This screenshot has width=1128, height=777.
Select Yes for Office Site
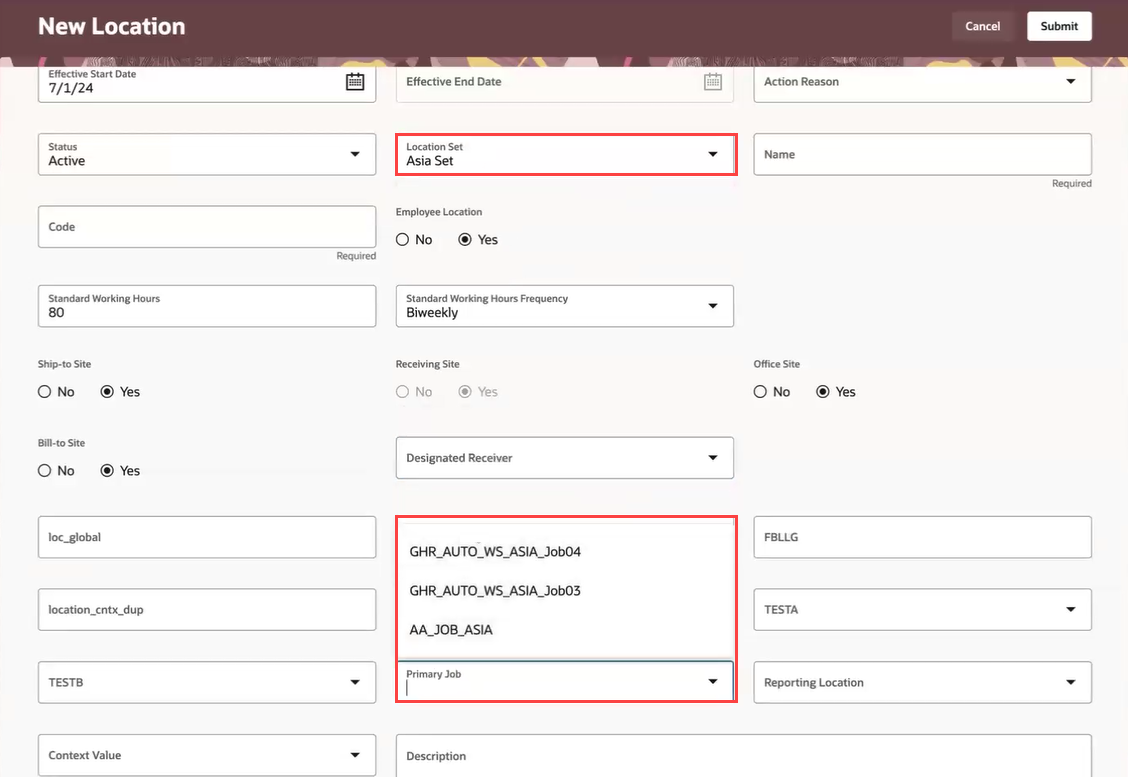click(x=823, y=391)
